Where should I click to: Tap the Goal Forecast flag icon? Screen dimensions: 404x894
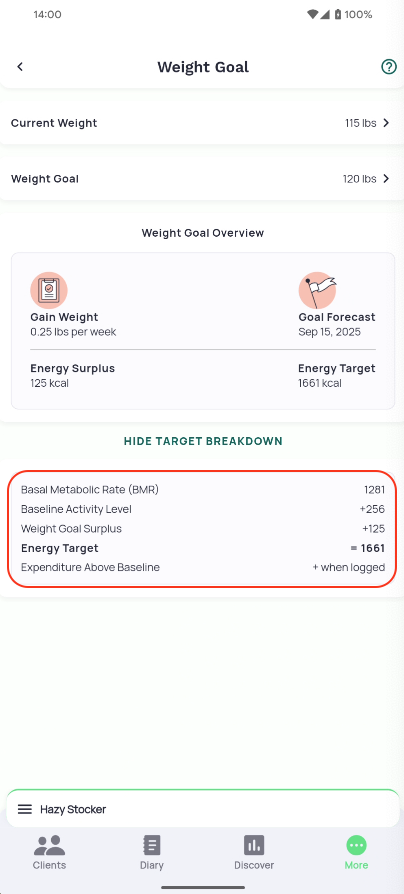[317, 290]
